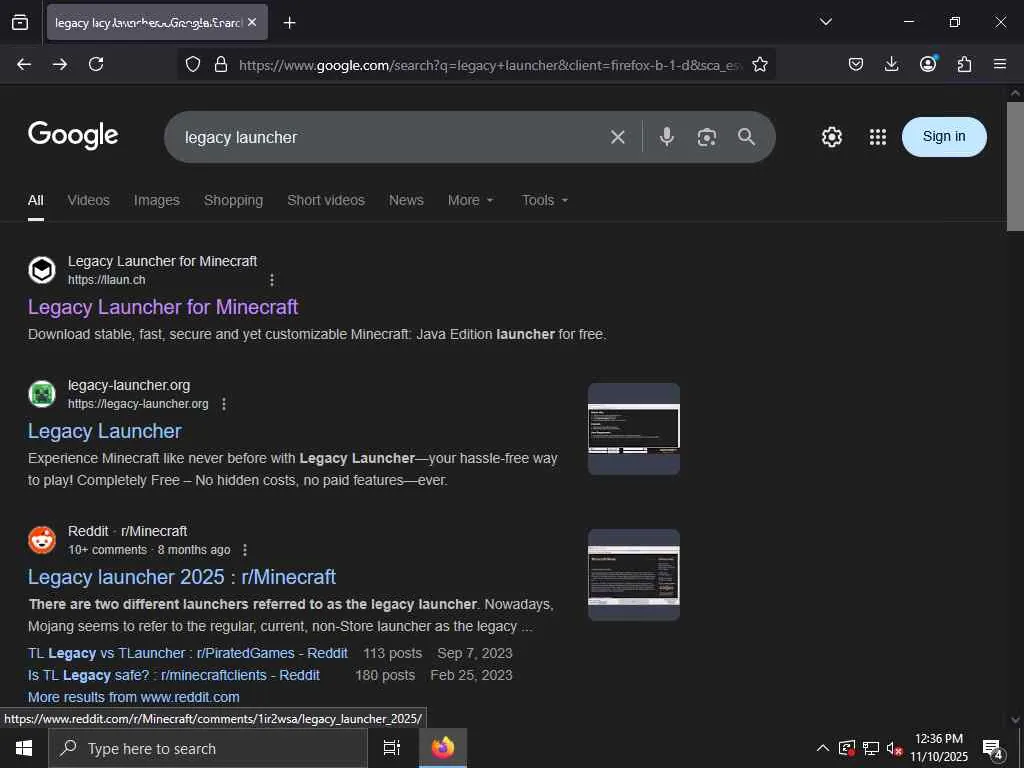Click the Windows taskbar search box
Image resolution: width=1024 pixels, height=768 pixels.
tap(208, 748)
